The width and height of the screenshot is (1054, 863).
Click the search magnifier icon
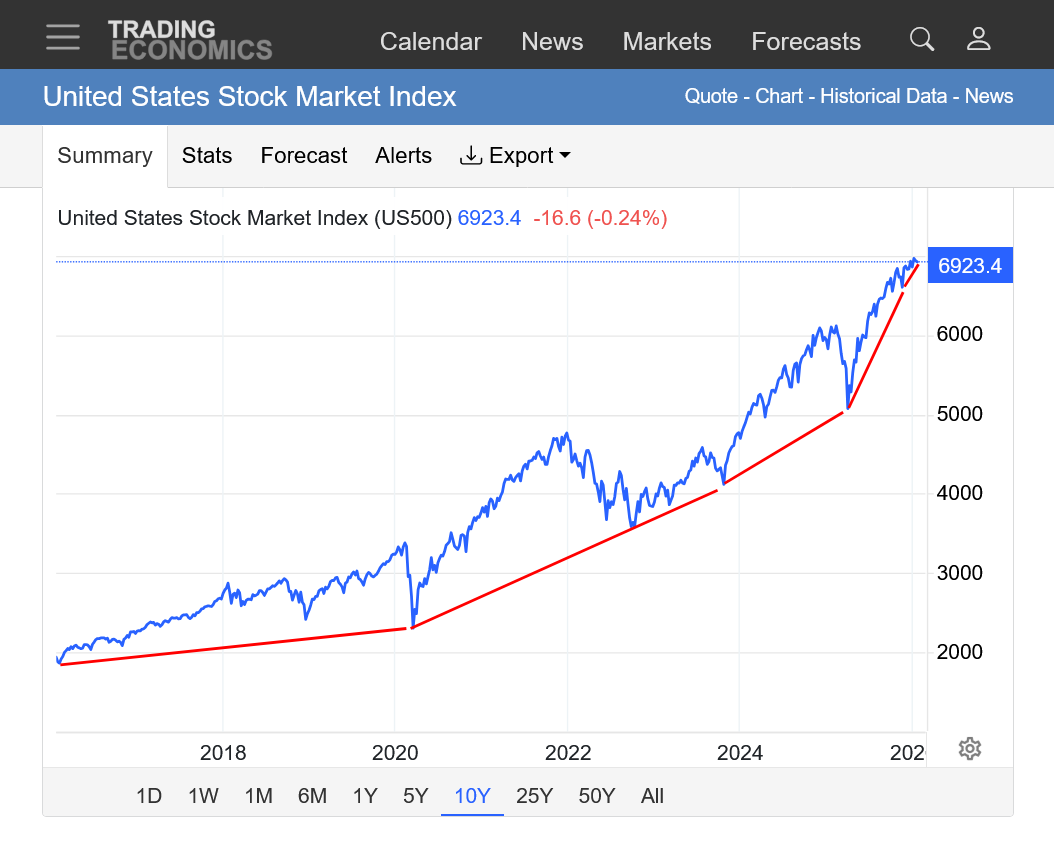(921, 40)
